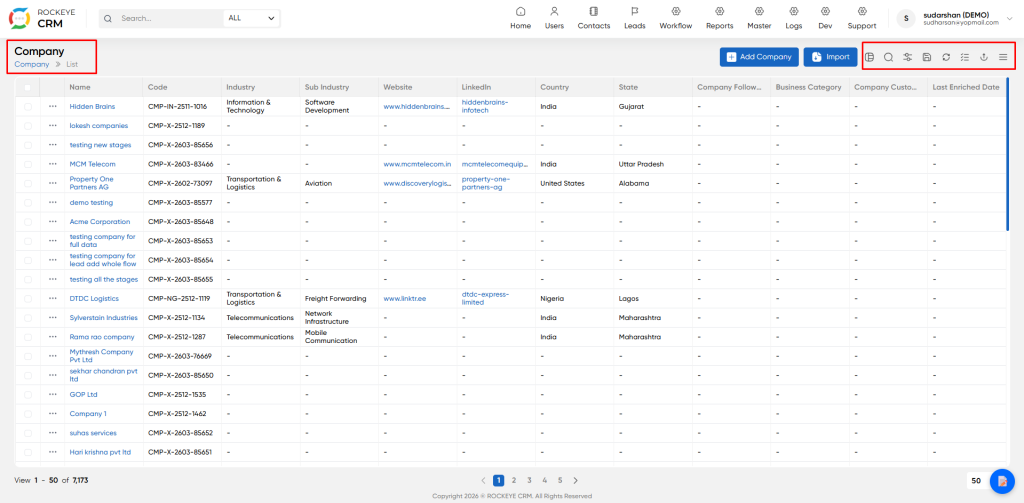This screenshot has width=1024, height=503.
Task: Open the Hidden Brains company link
Action: pyautogui.click(x=92, y=106)
